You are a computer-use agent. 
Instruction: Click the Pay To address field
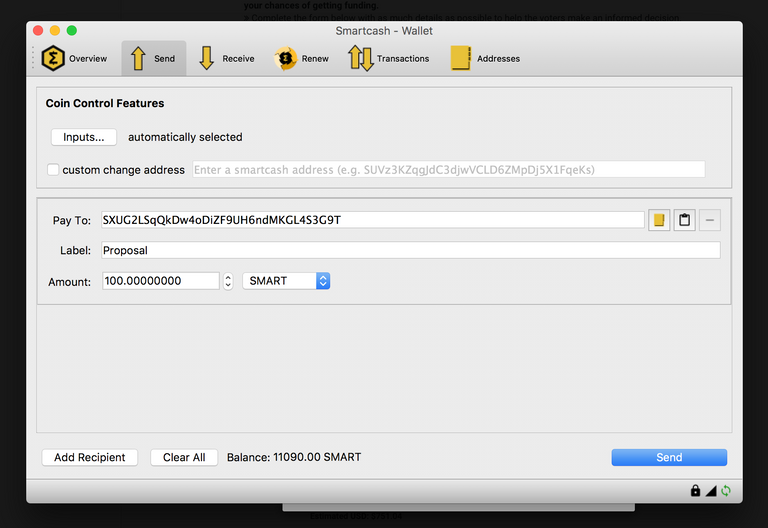click(x=372, y=220)
